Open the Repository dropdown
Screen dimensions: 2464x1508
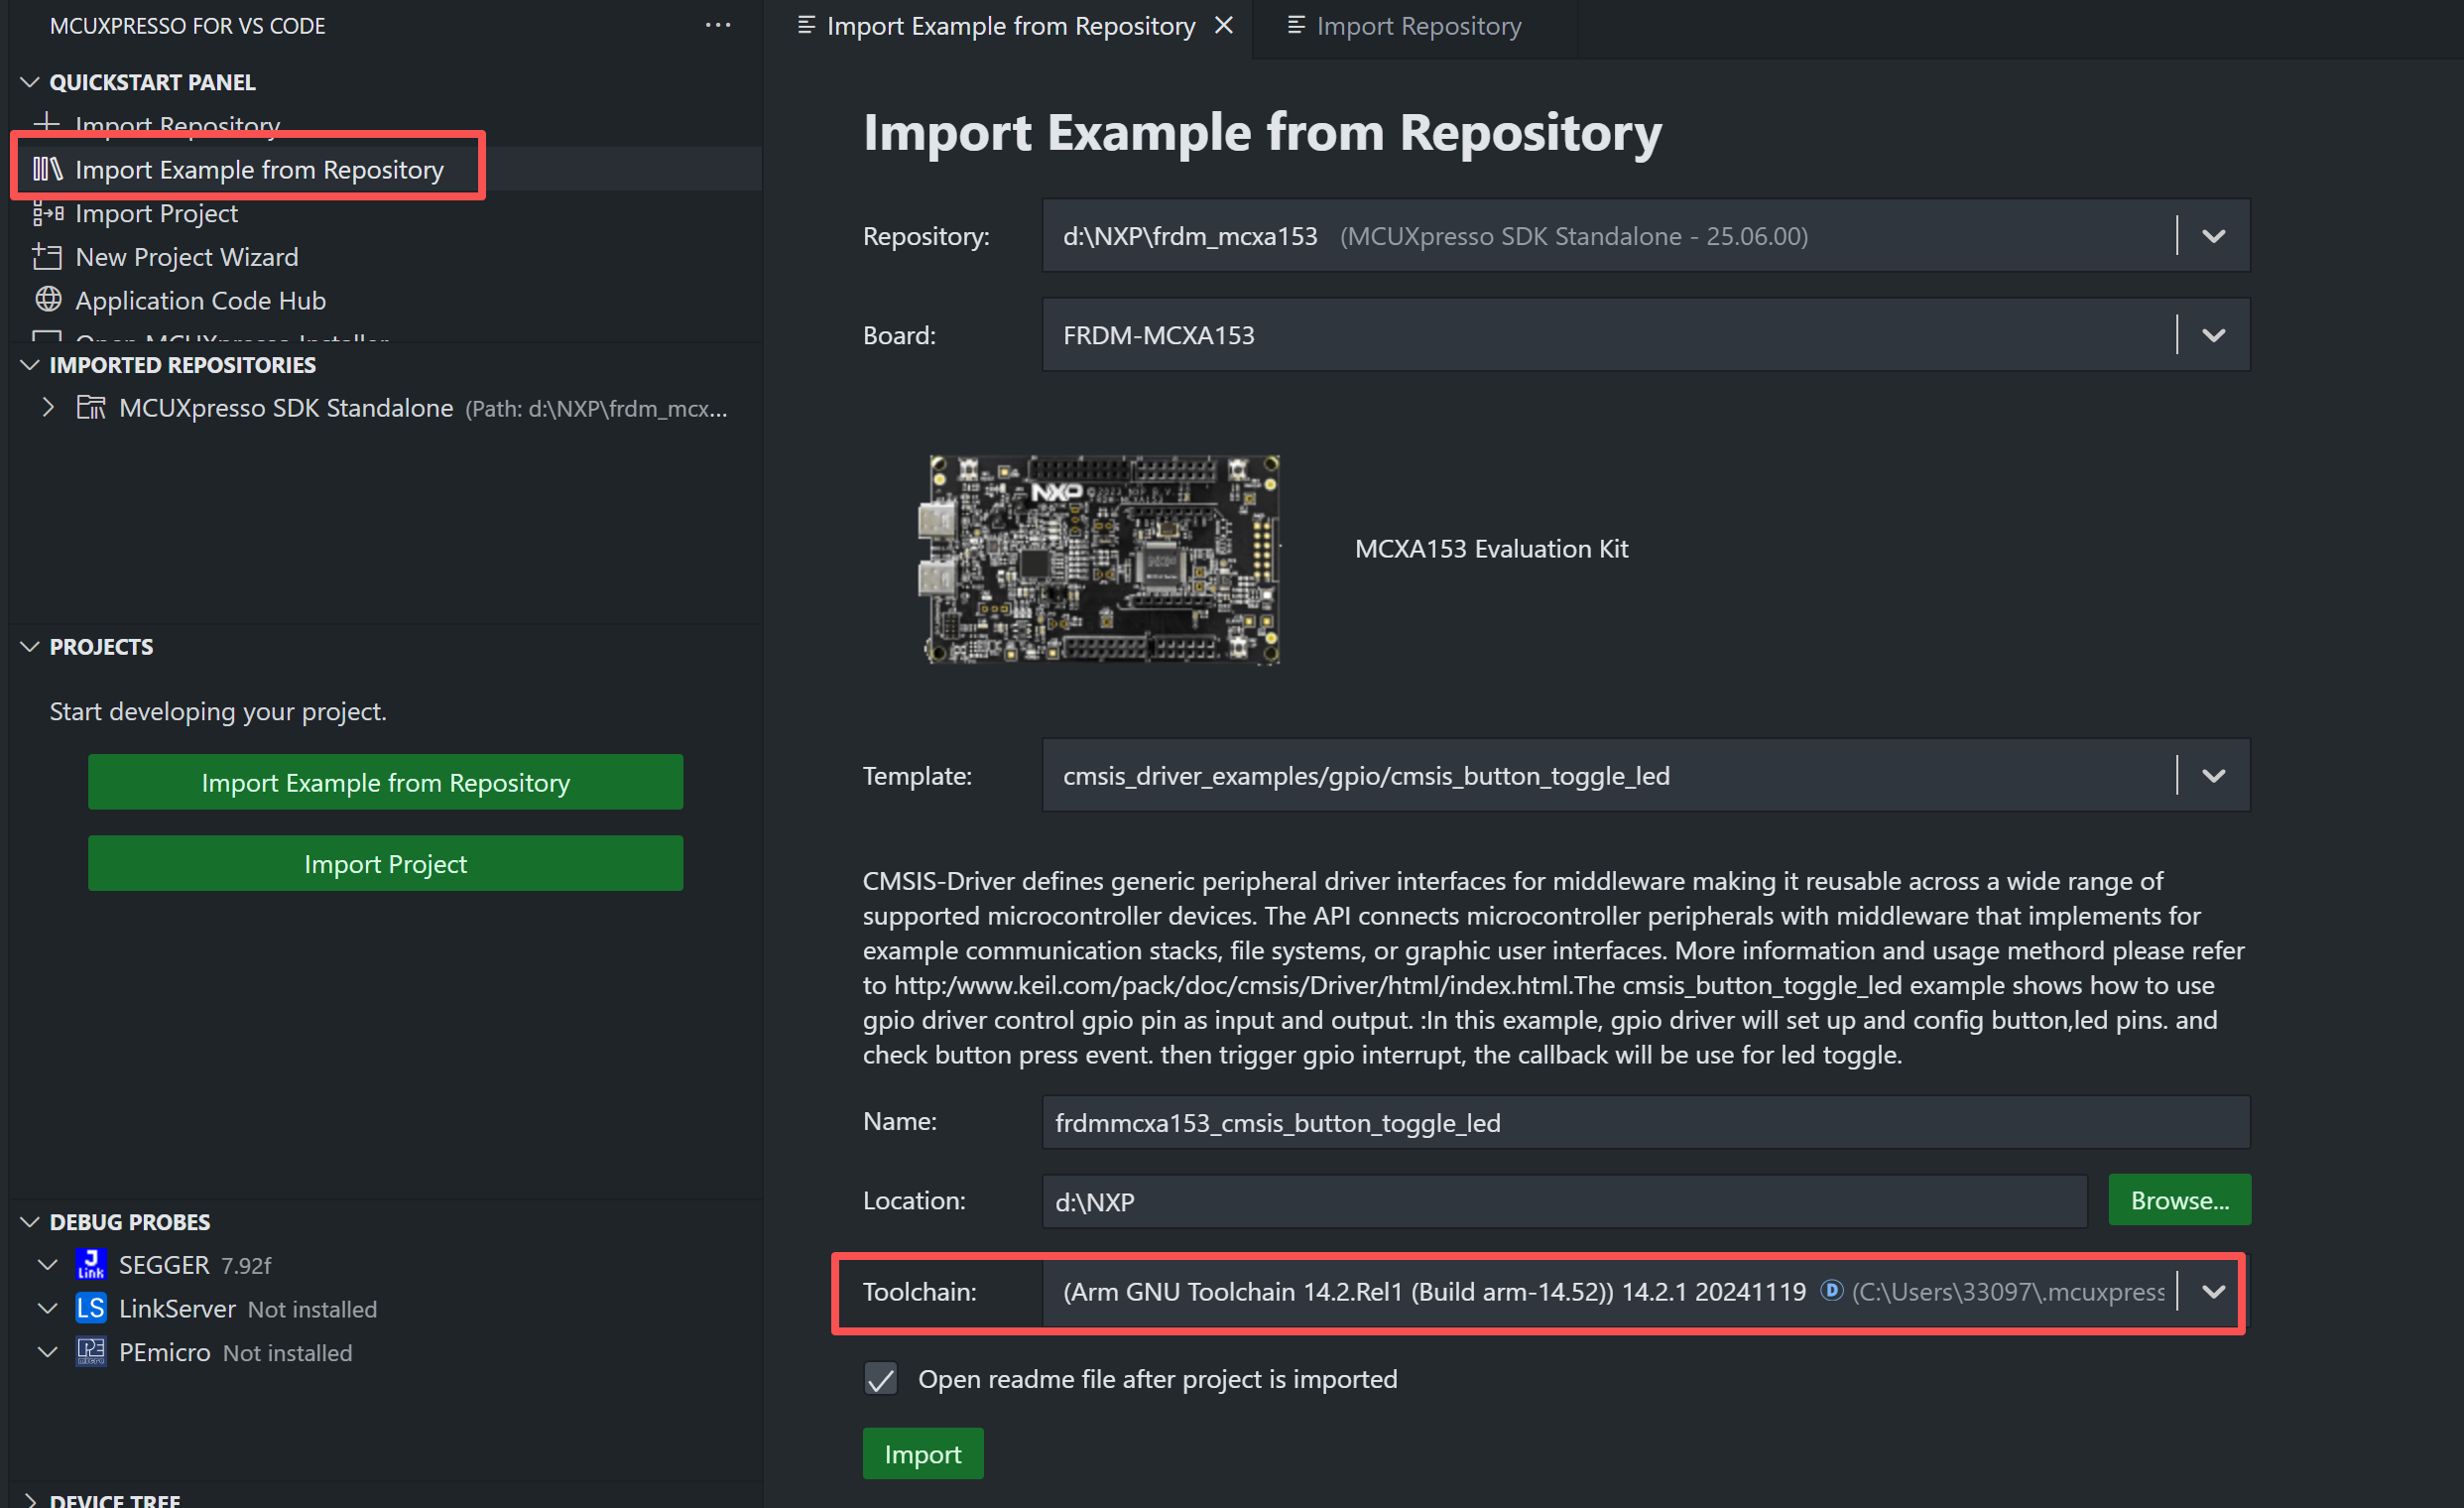[2213, 236]
